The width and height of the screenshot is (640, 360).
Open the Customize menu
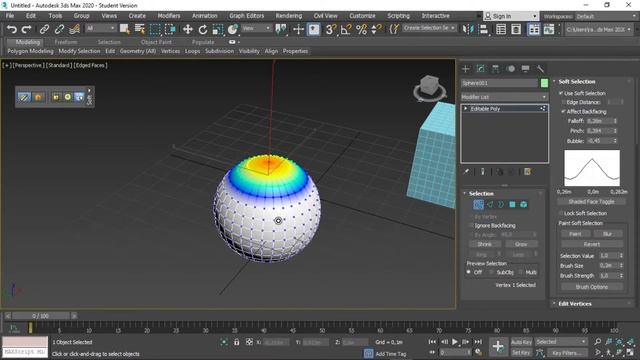[362, 16]
